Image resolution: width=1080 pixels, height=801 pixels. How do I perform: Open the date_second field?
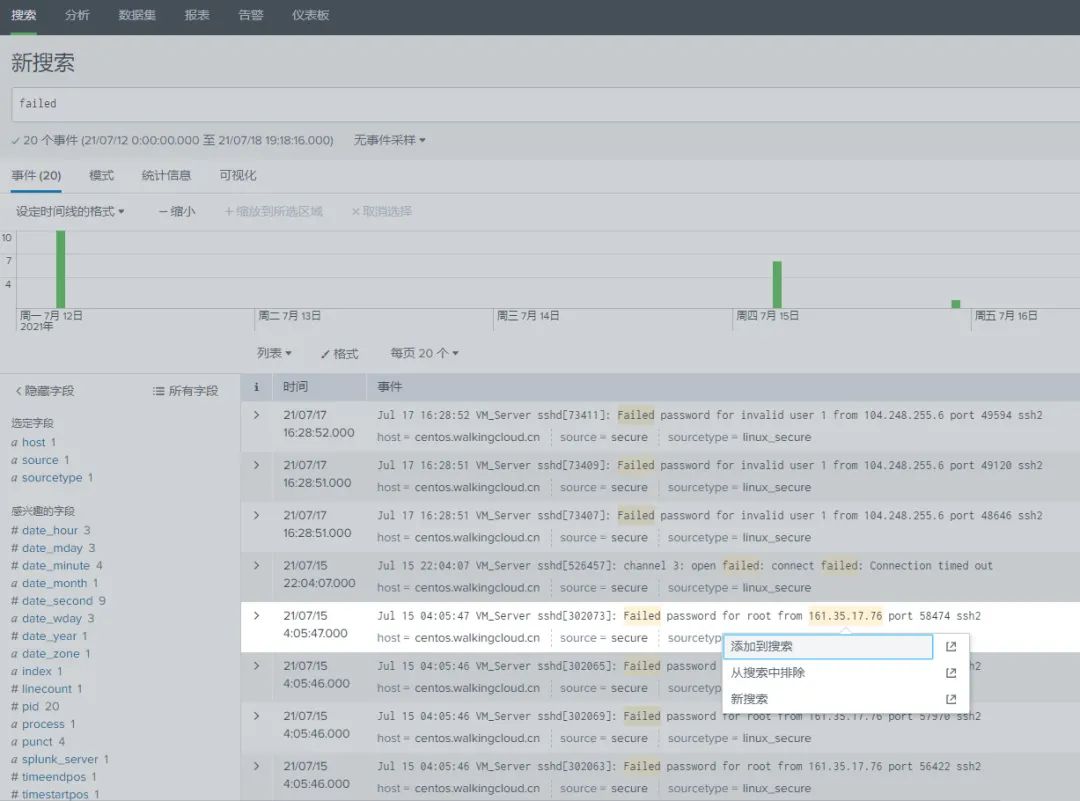click(57, 601)
